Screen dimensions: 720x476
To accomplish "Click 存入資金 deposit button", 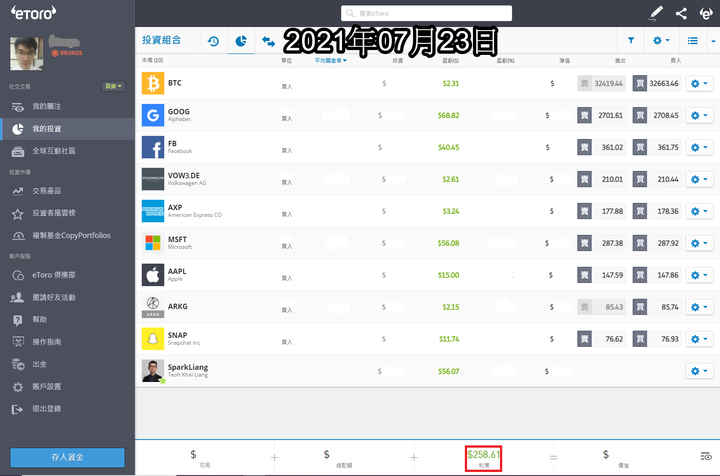I will coord(68,457).
